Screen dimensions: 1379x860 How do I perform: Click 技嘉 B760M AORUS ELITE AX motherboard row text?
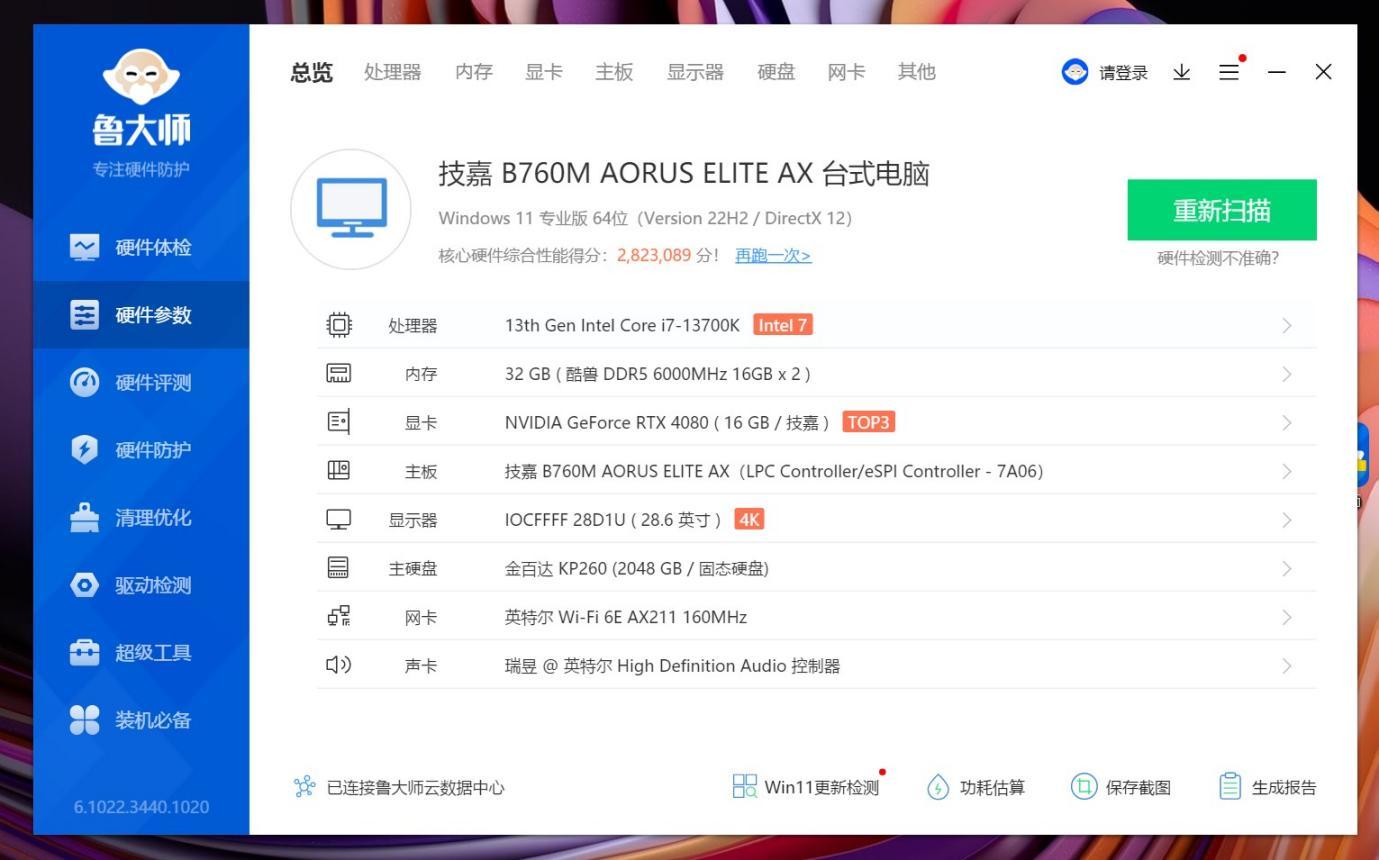774,471
